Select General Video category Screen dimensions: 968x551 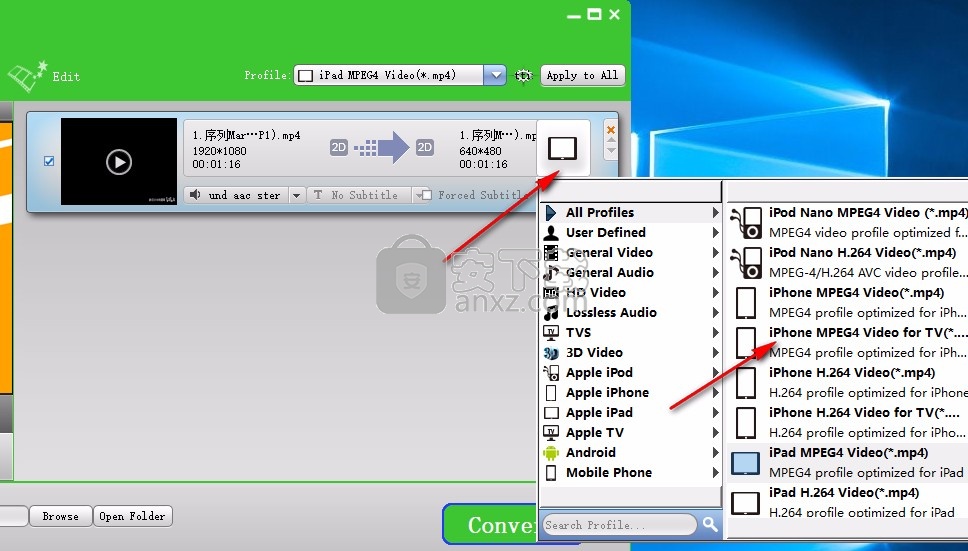pos(631,252)
